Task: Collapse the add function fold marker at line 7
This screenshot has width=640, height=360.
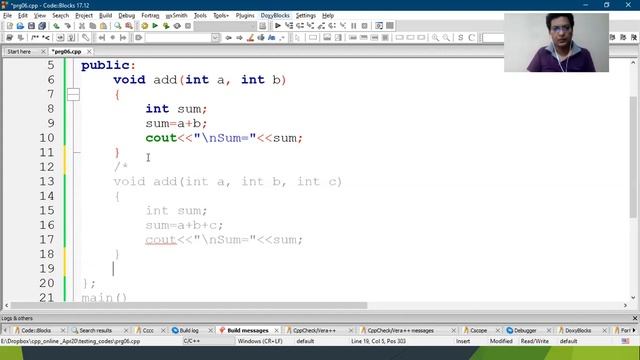Action: 73,95
